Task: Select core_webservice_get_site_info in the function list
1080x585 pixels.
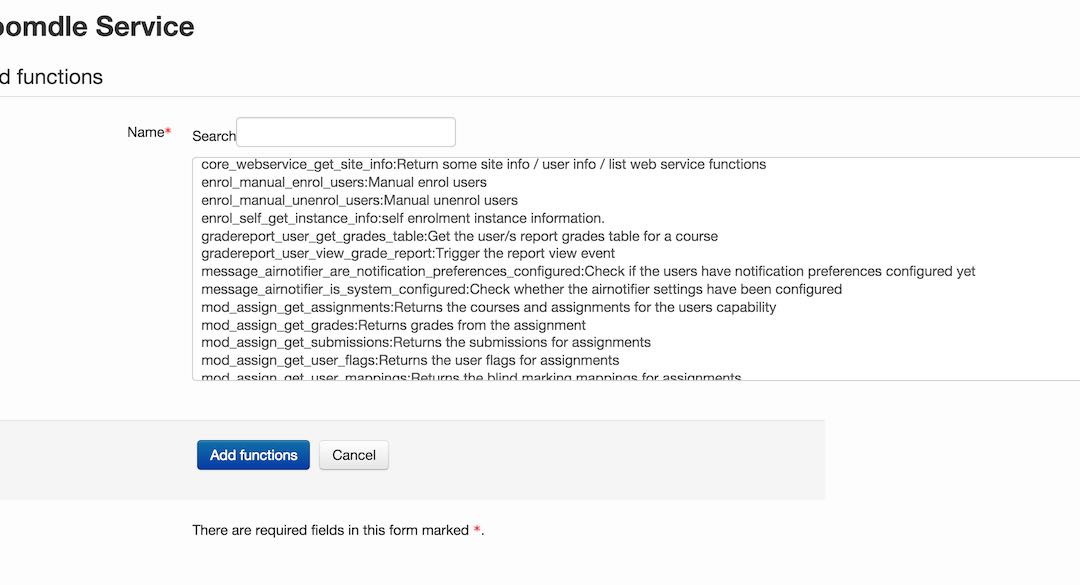Action: click(483, 164)
